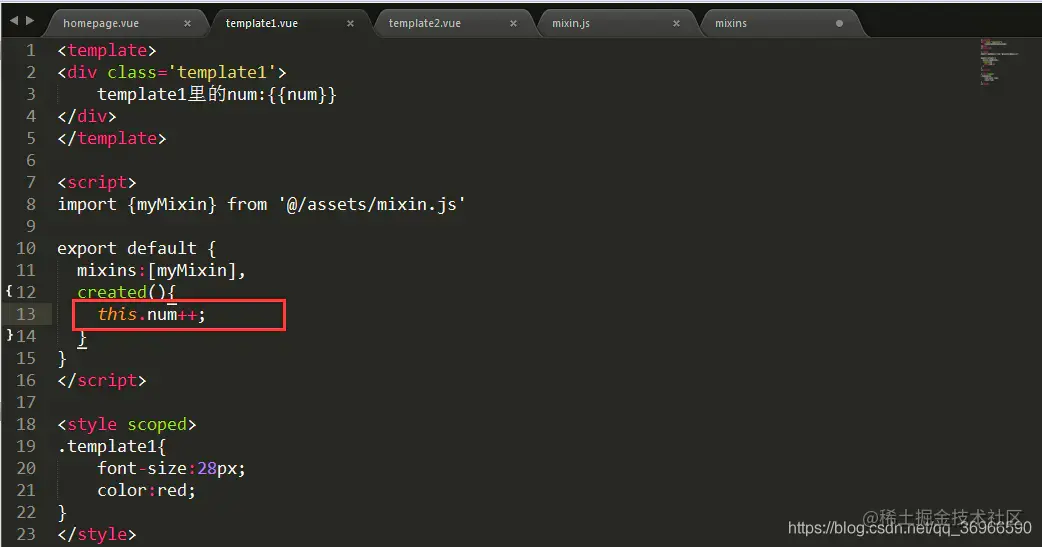Close the mixin.js tab

click(676, 23)
